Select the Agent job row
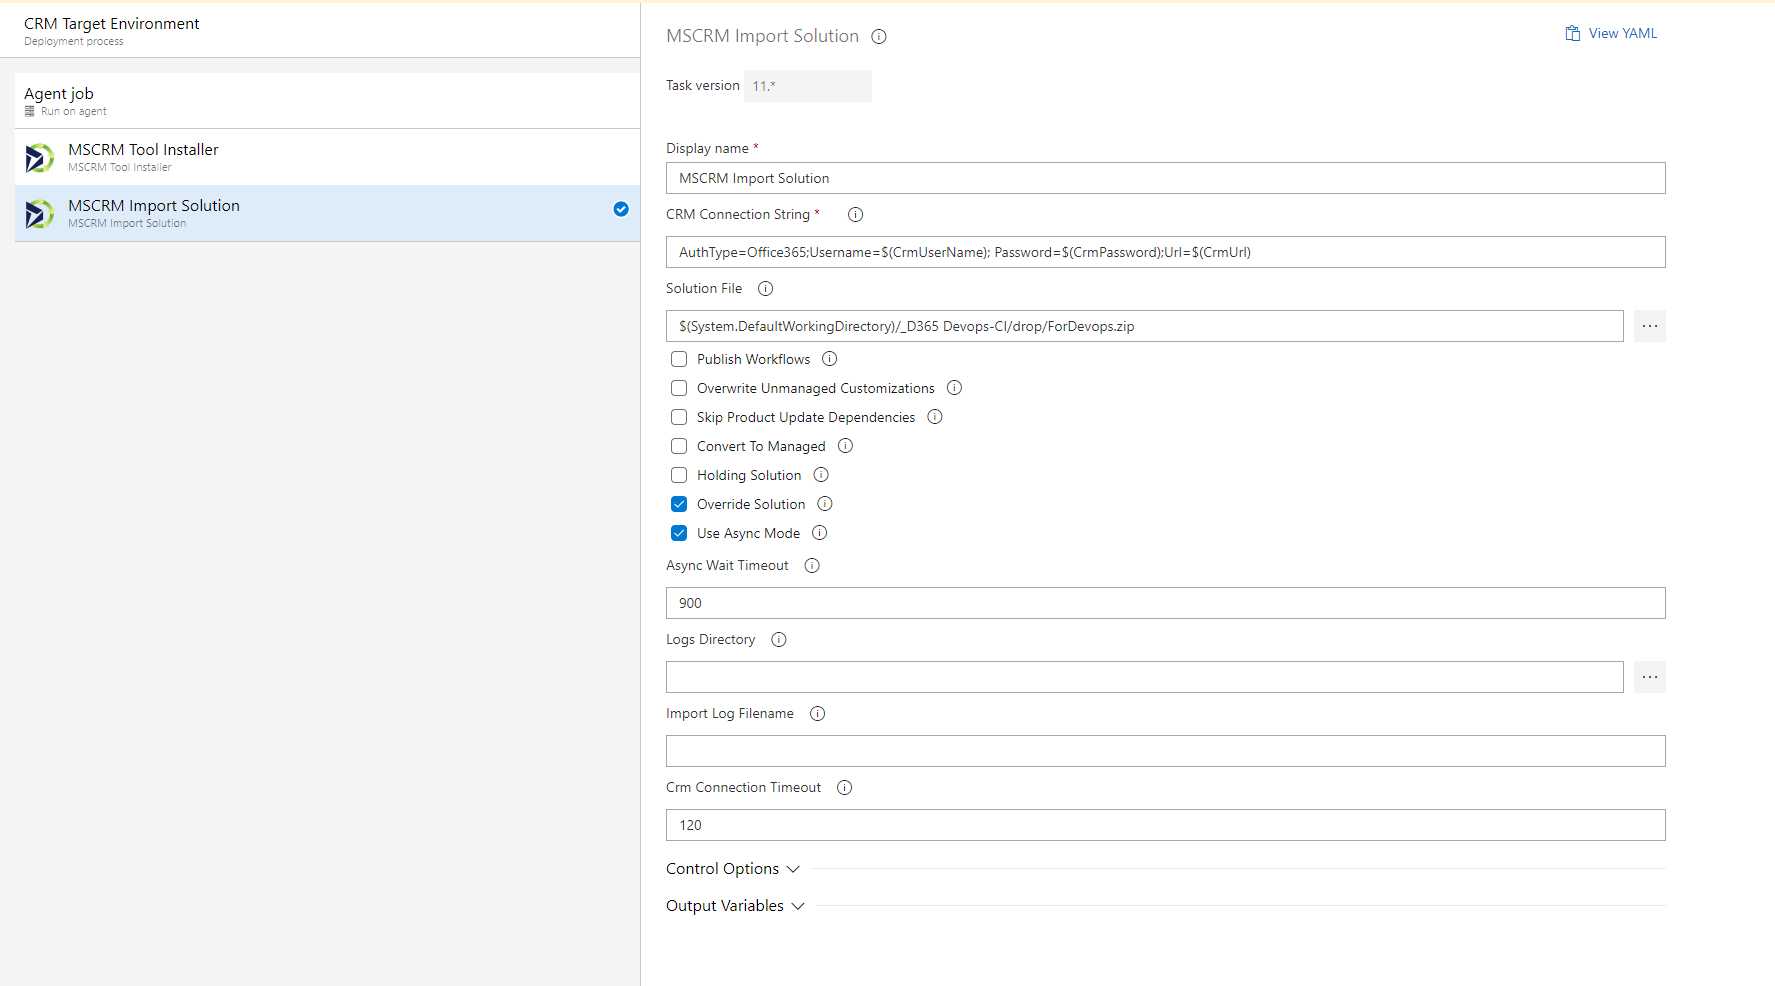The width and height of the screenshot is (1775, 986). click(x=327, y=100)
